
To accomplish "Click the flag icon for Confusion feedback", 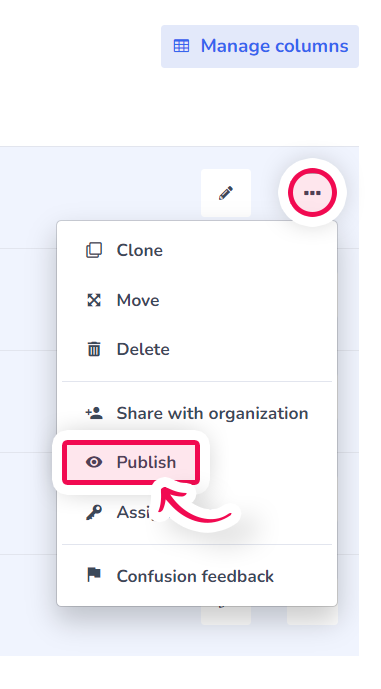I will 94,575.
